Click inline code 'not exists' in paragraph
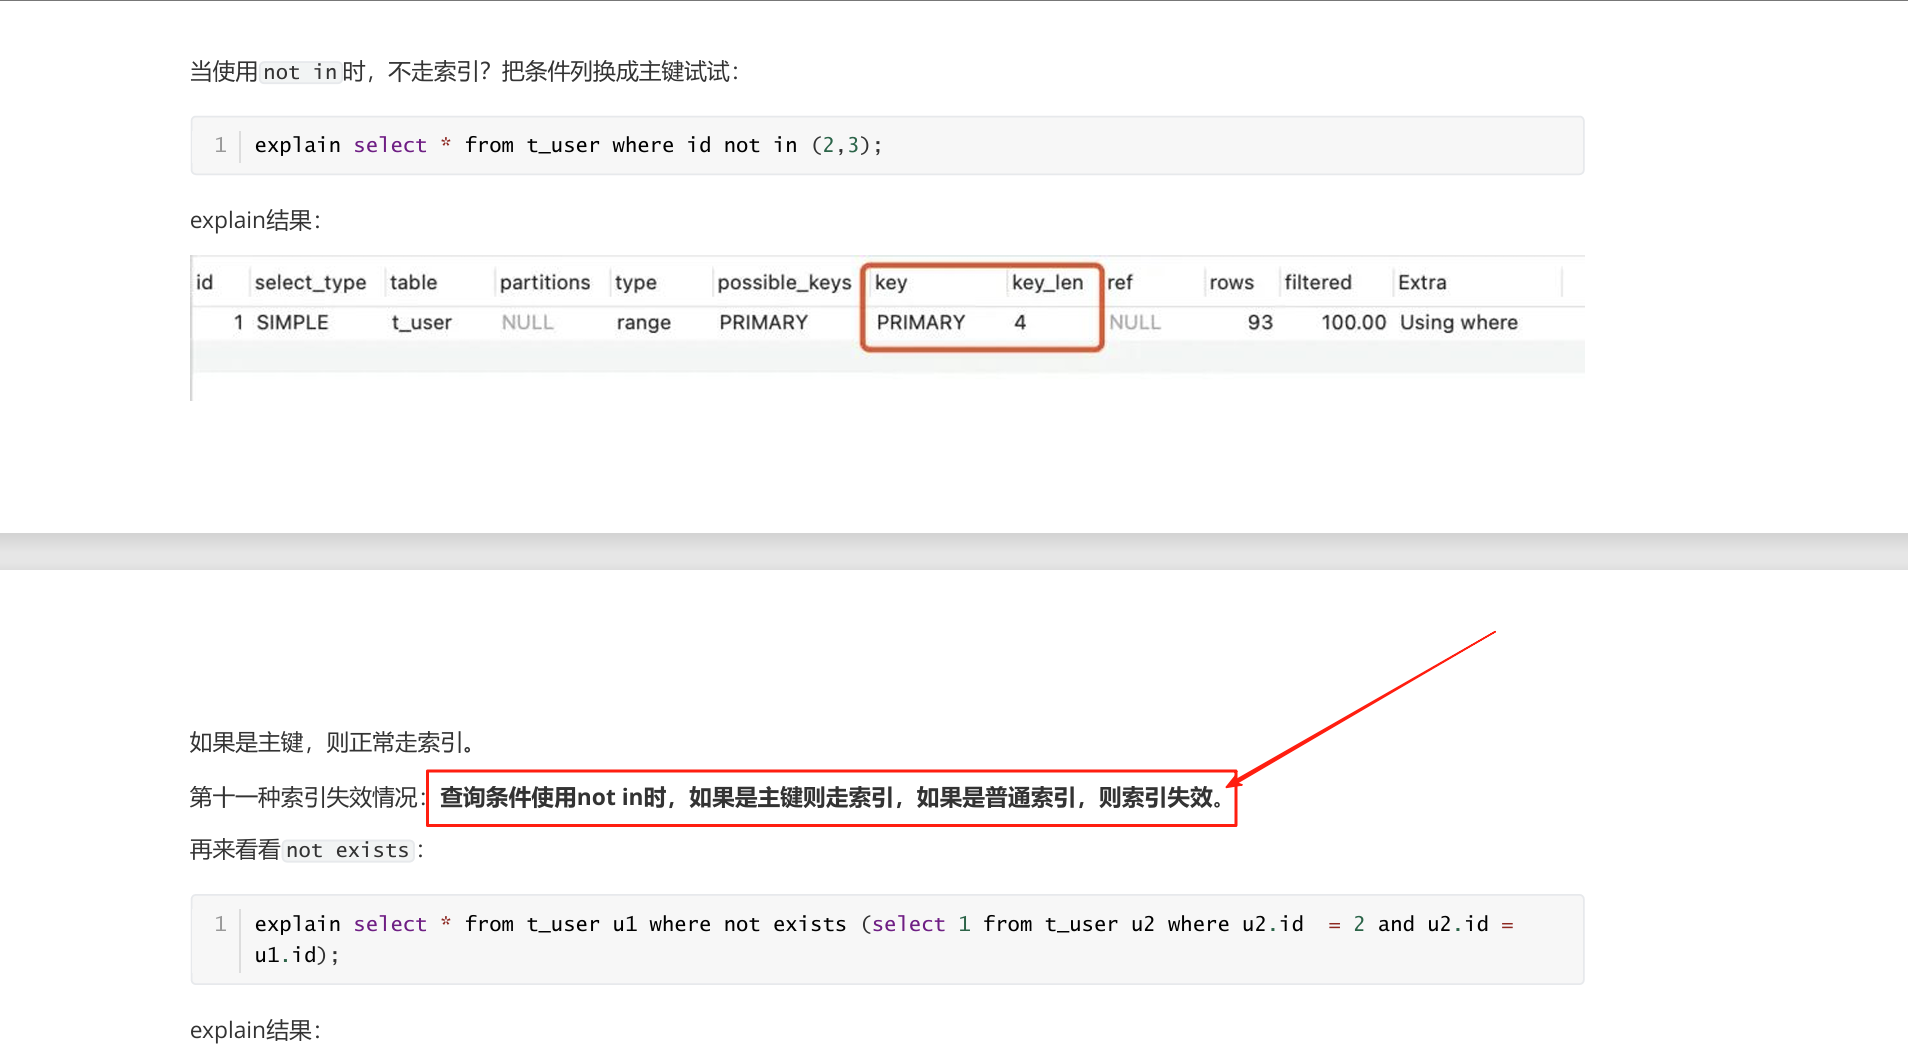1908x1061 pixels. tap(347, 850)
